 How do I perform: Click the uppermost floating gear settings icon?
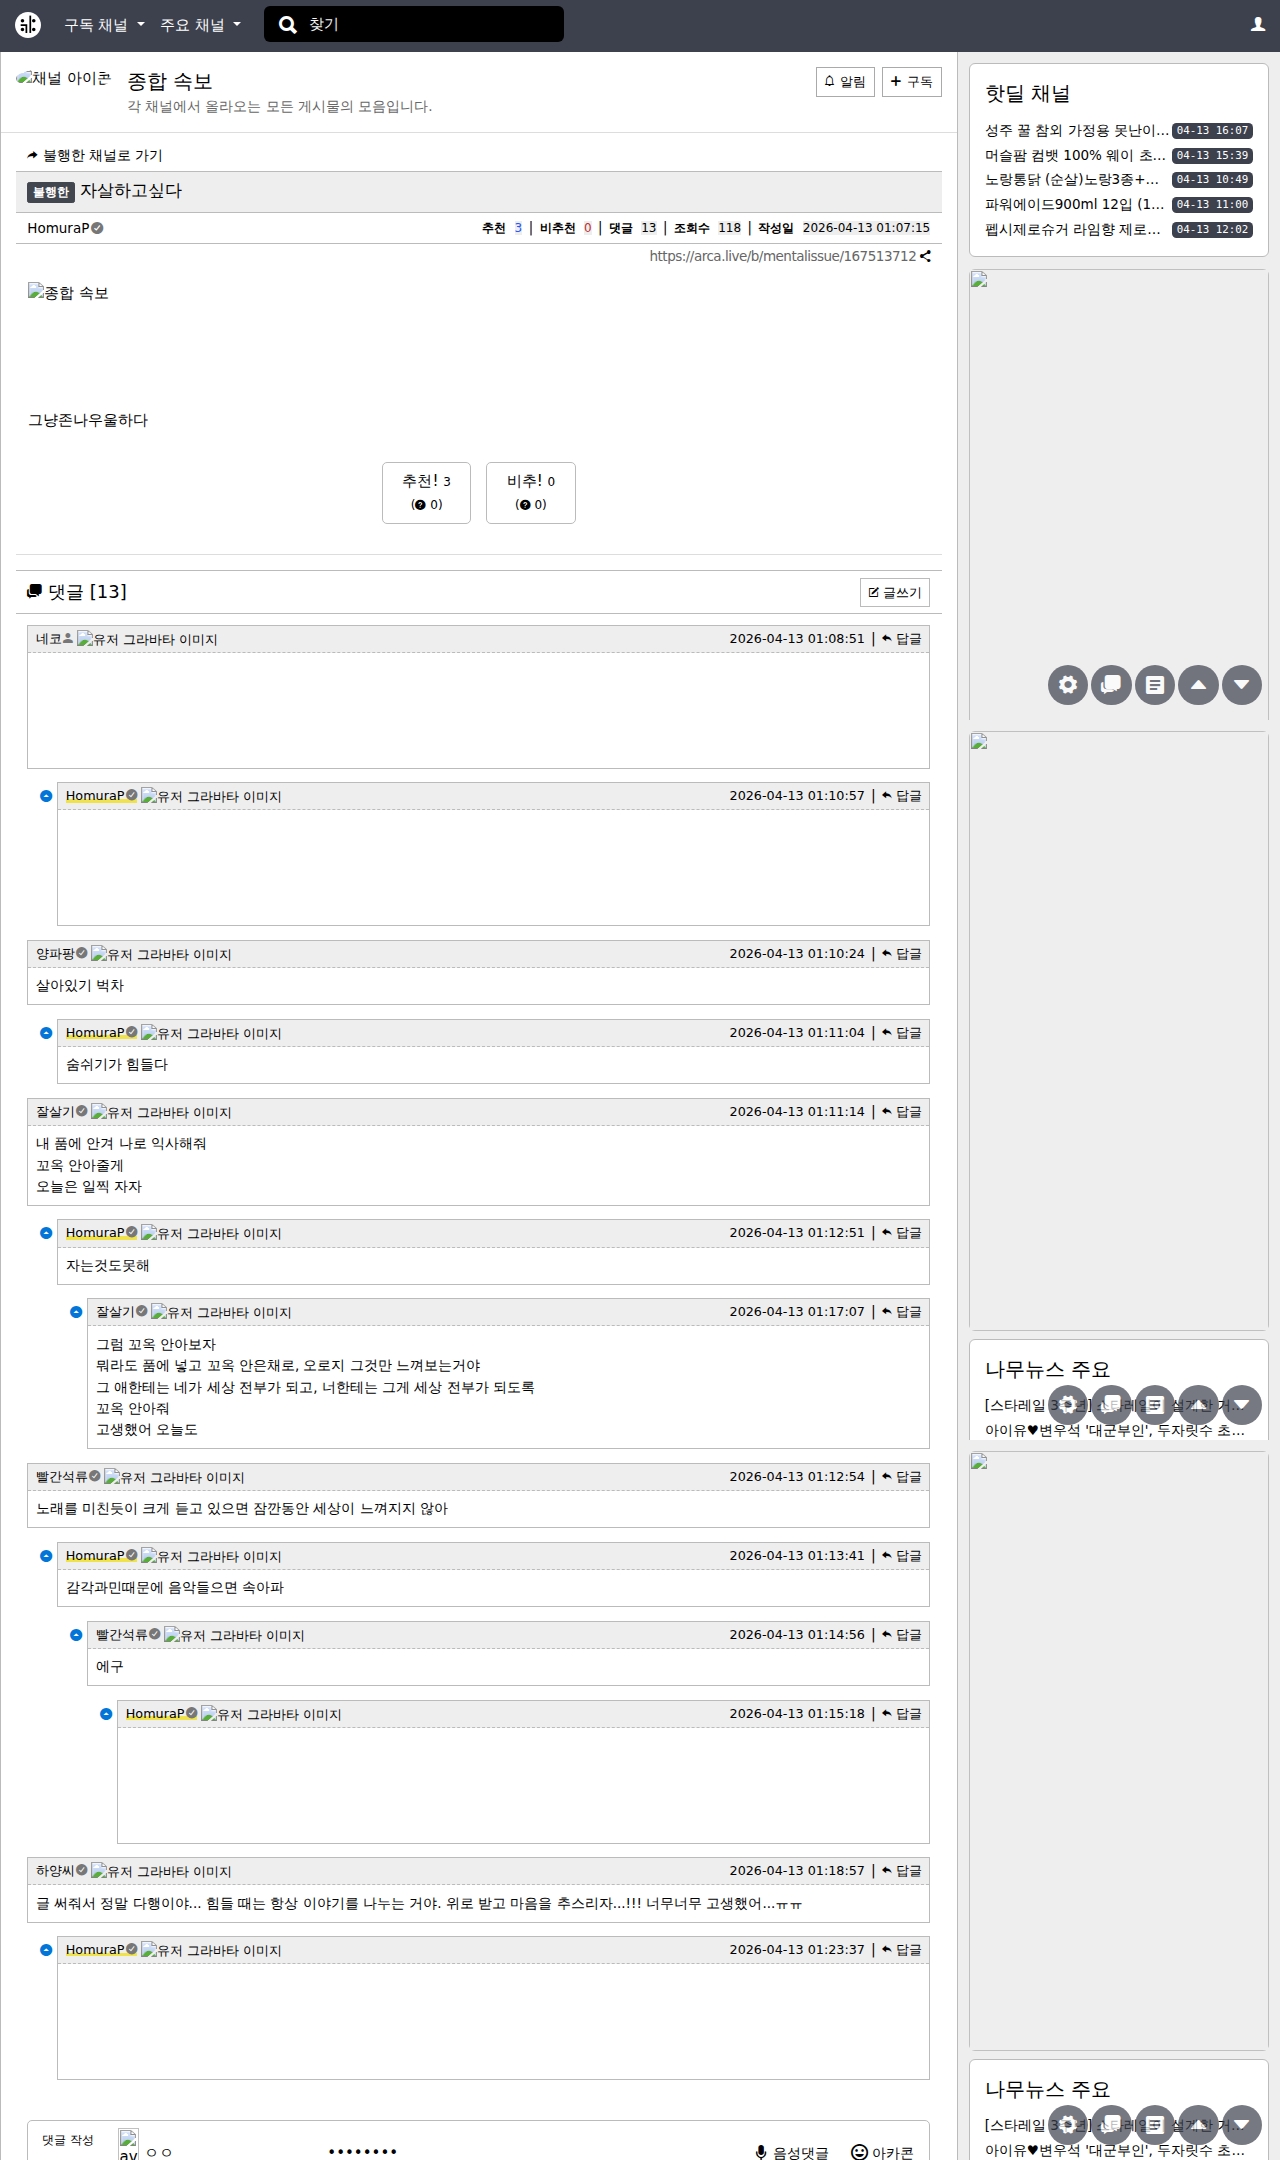pos(1067,685)
